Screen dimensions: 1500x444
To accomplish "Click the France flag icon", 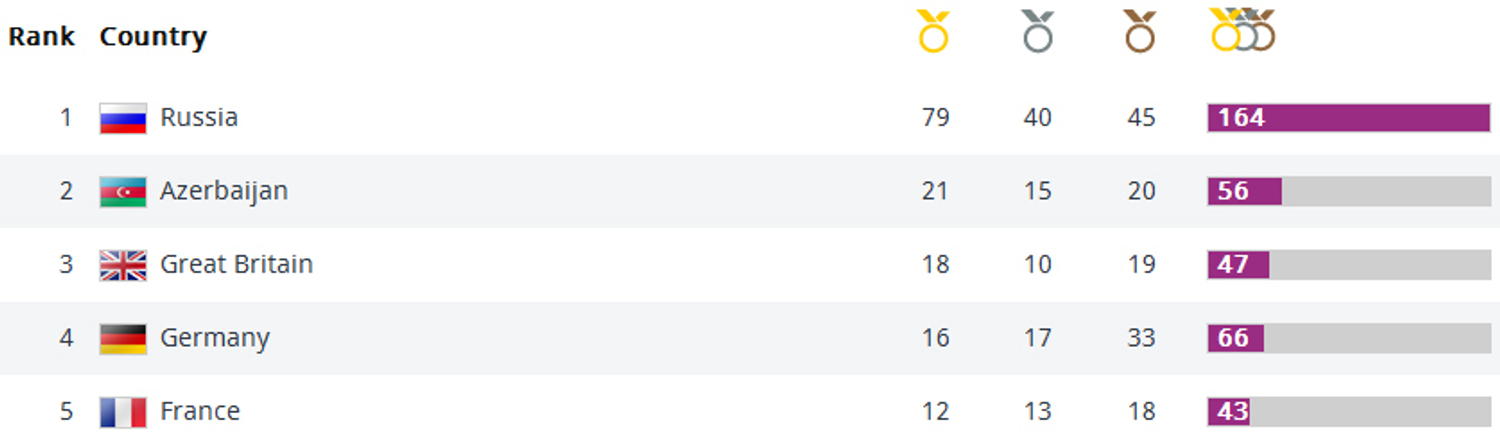I will tap(123, 412).
